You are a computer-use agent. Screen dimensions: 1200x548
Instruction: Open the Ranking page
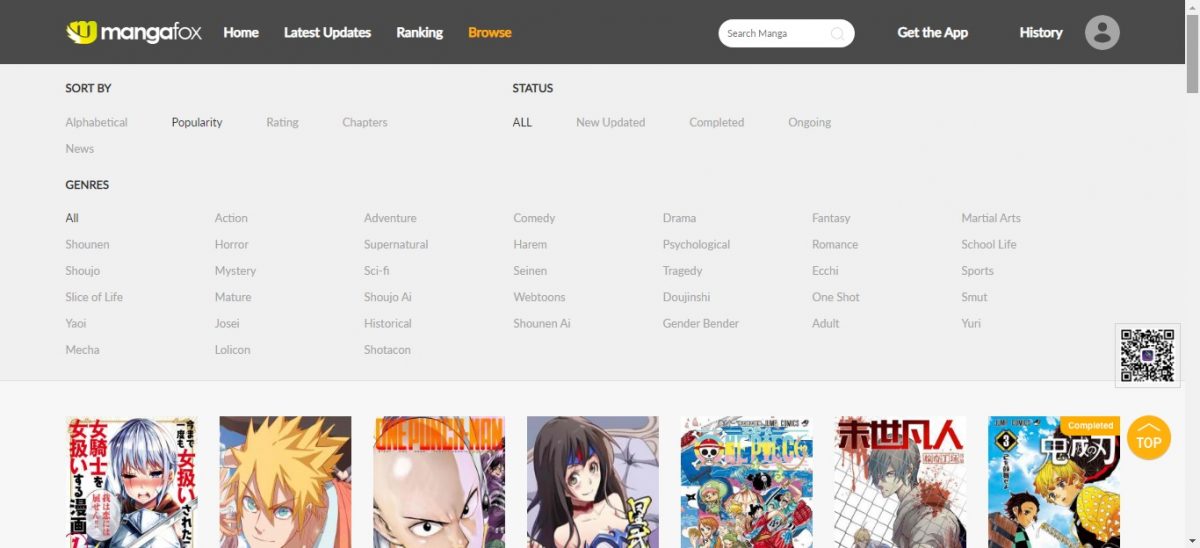pyautogui.click(x=419, y=32)
